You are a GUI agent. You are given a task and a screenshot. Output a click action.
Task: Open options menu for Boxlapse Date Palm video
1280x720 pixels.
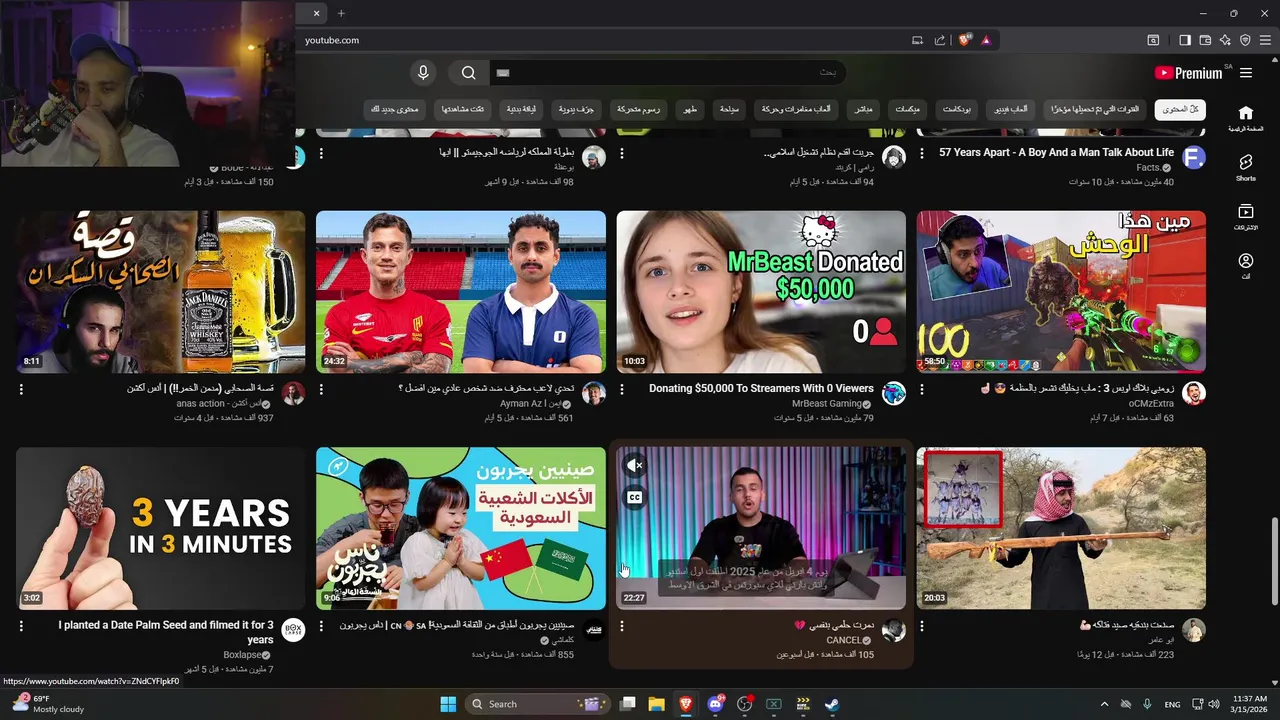click(x=21, y=626)
